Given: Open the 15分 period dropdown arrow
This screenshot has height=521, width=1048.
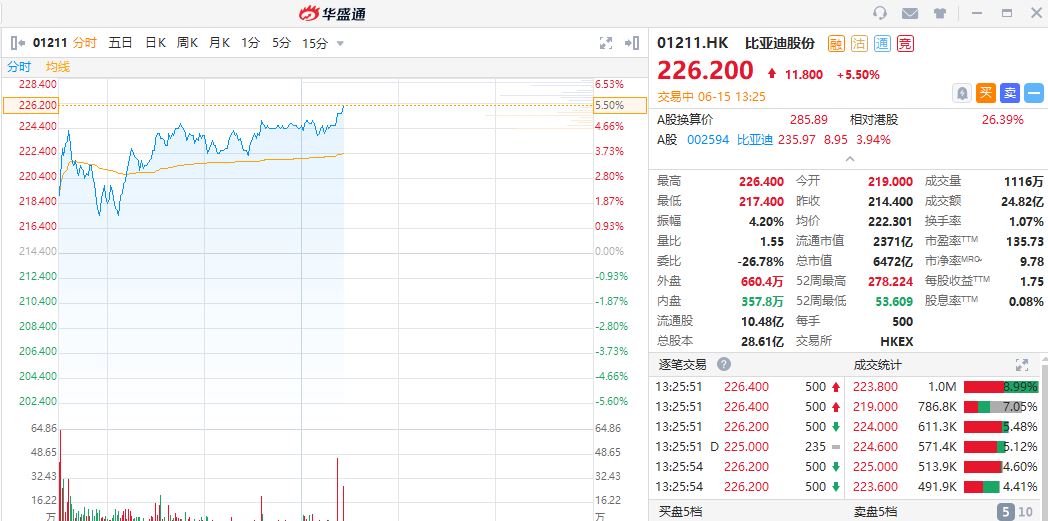Looking at the screenshot, I should click(x=340, y=43).
